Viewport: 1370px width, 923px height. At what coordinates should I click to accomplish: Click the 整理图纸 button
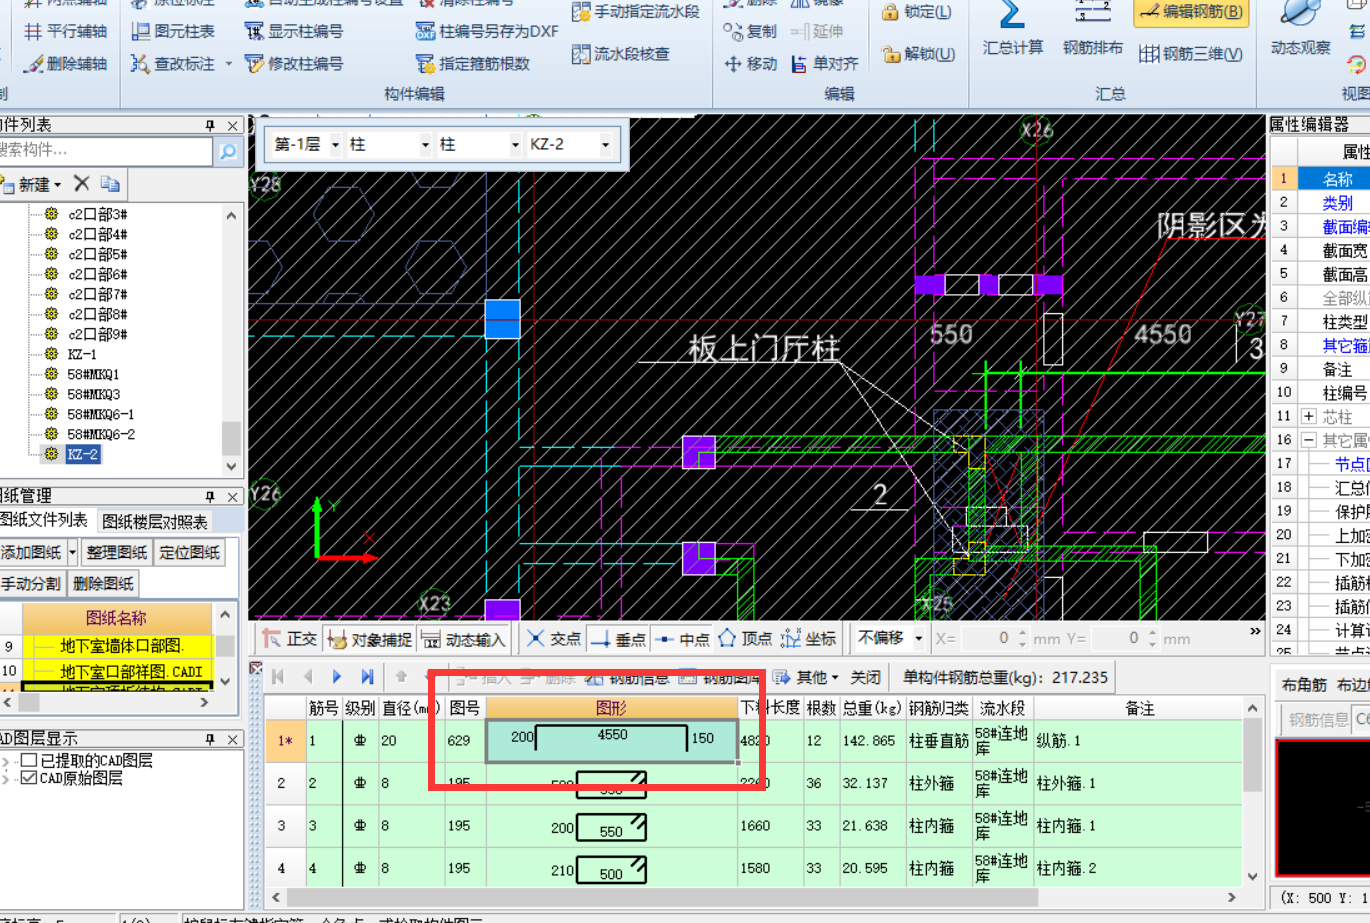(116, 552)
